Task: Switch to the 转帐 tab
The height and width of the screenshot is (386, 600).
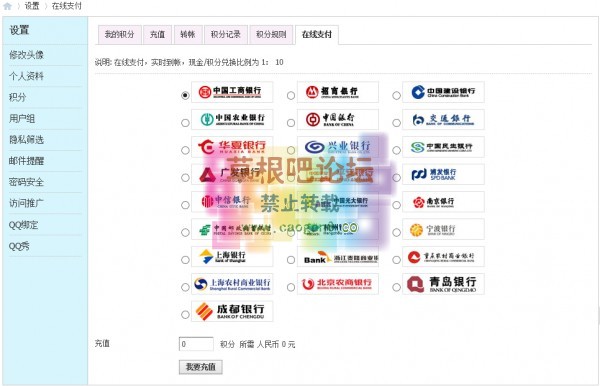Action: [188, 34]
